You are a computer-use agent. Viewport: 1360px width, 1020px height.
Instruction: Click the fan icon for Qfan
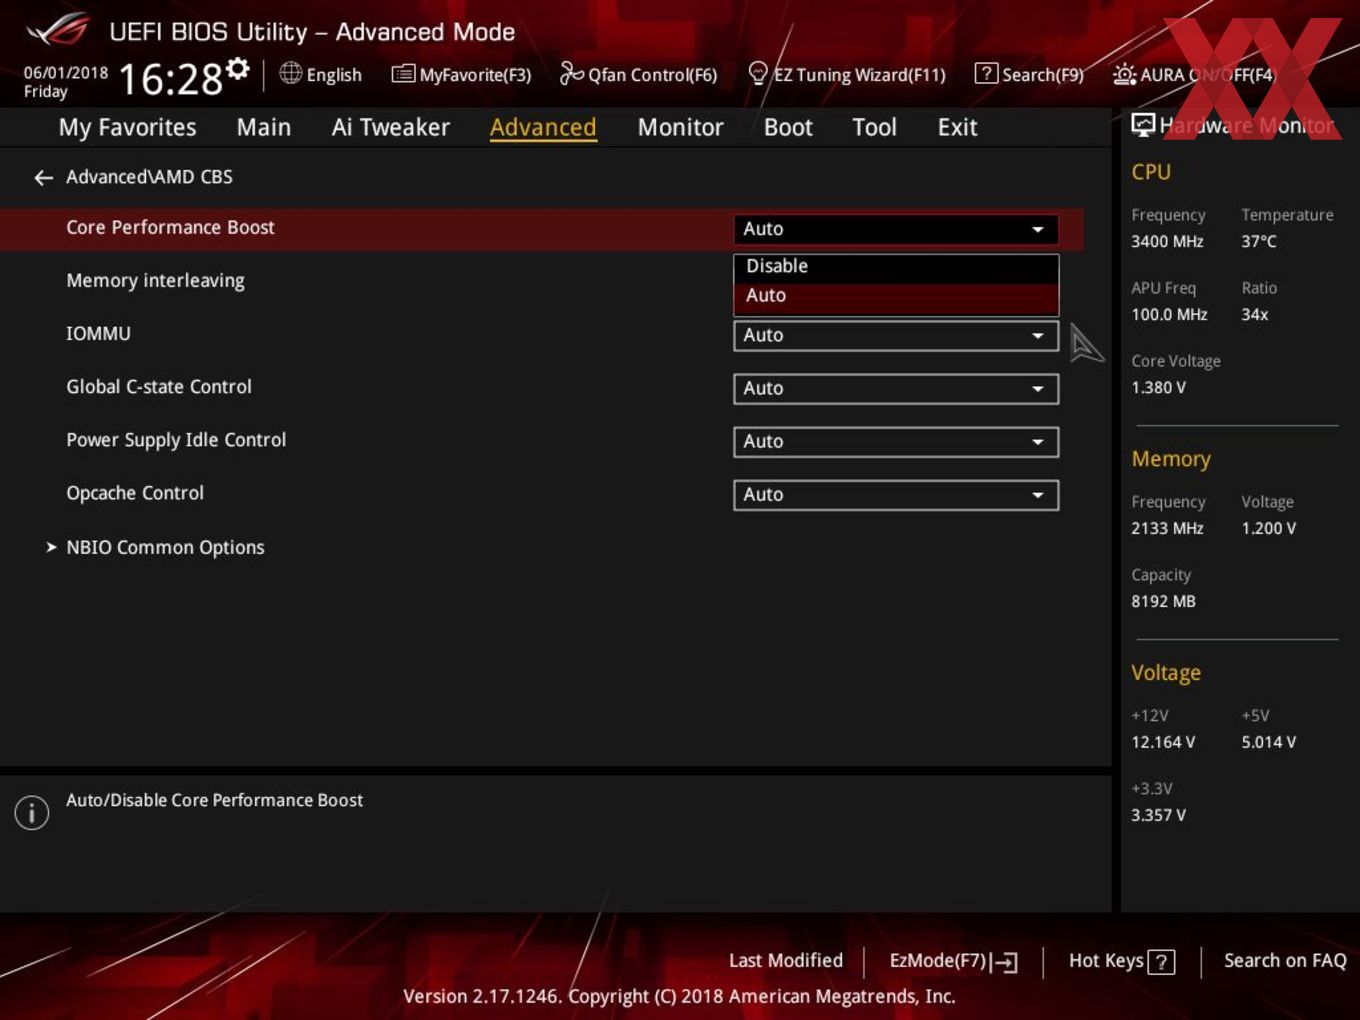pos(571,73)
